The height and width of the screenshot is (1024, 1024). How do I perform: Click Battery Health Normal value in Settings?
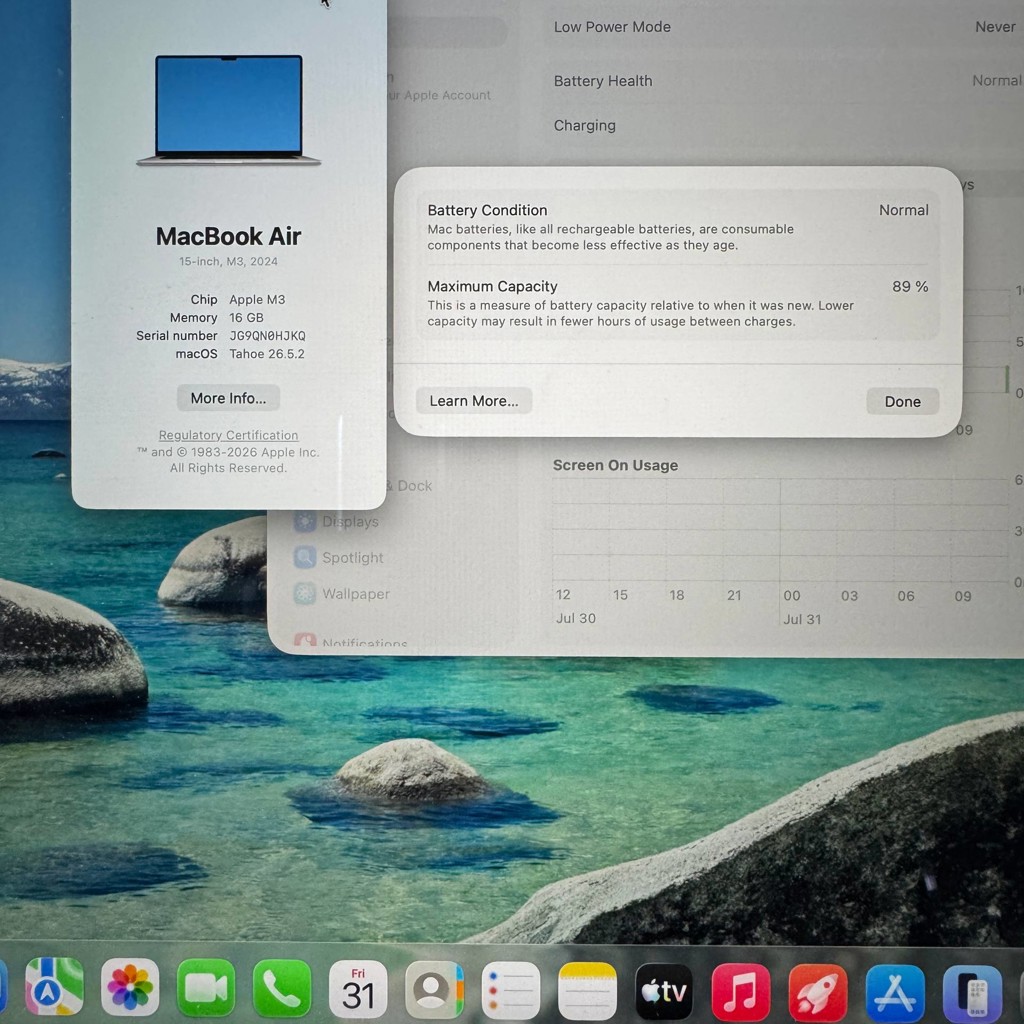997,80
